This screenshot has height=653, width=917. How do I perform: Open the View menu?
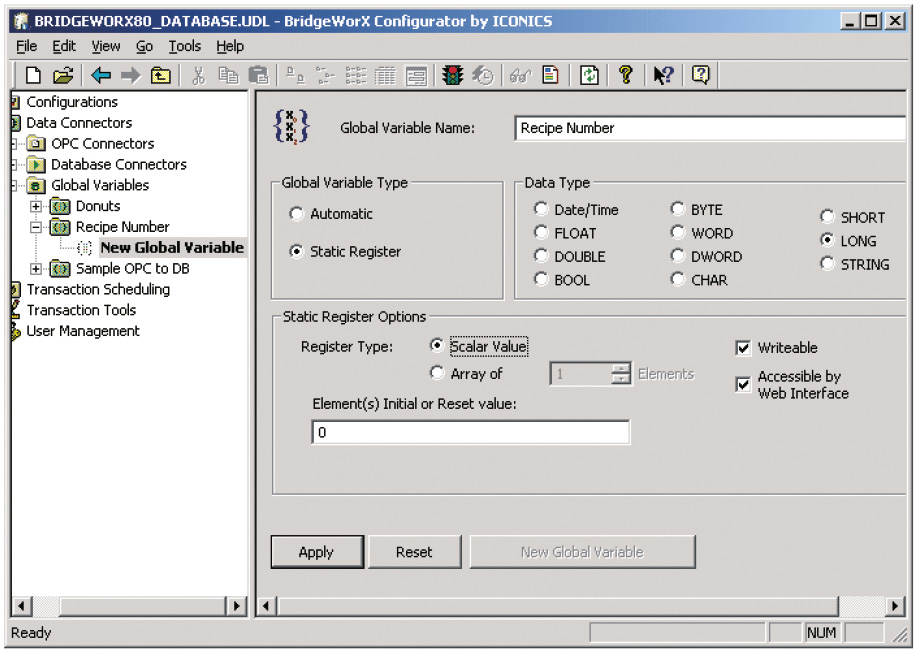[106, 46]
